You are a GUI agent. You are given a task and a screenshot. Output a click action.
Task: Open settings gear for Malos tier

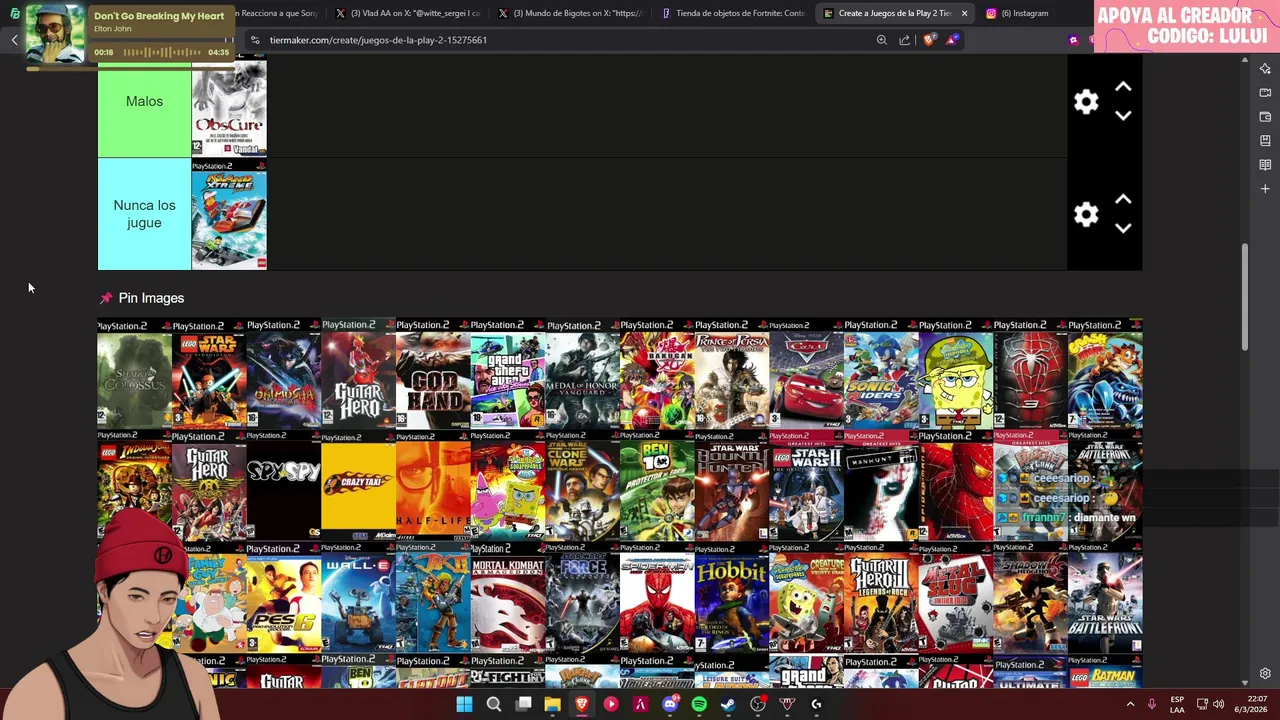click(x=1086, y=101)
